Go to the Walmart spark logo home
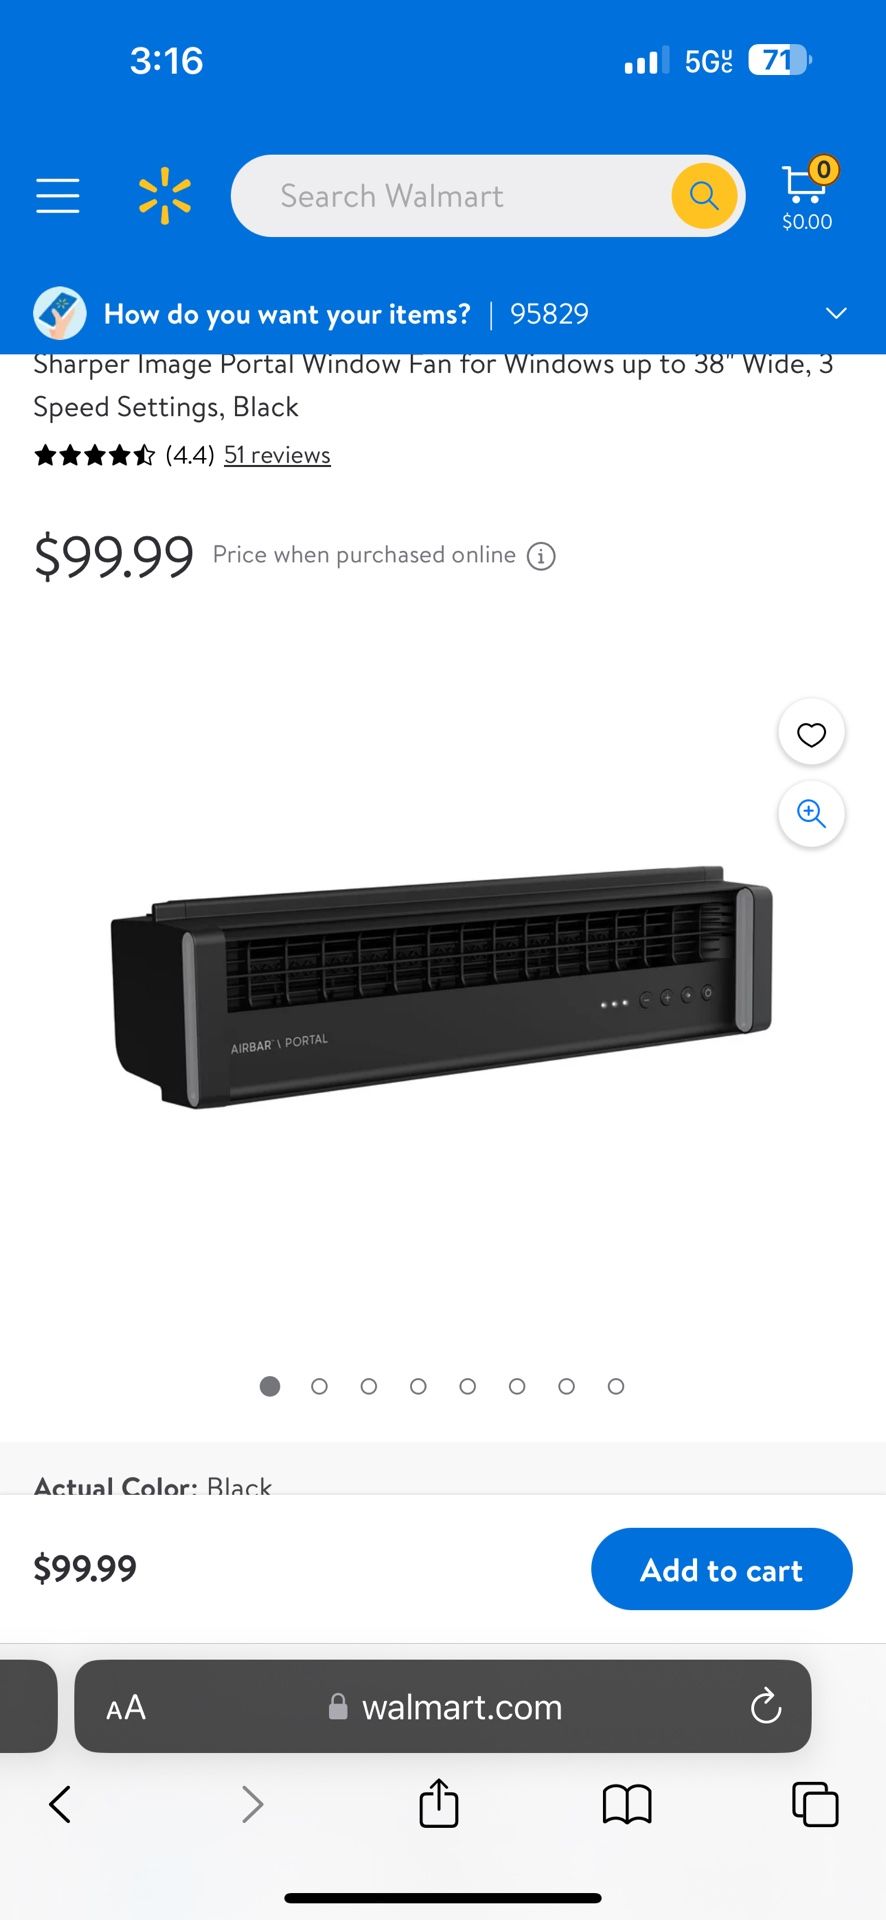The image size is (886, 1920). click(x=165, y=196)
